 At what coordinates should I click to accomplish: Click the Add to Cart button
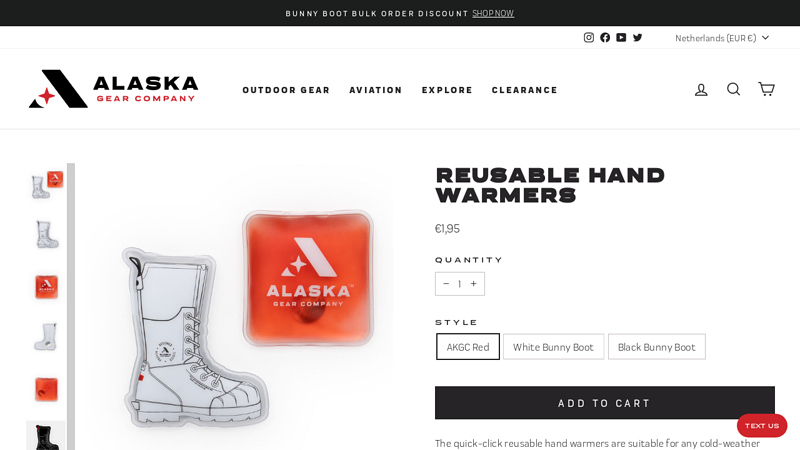point(605,403)
